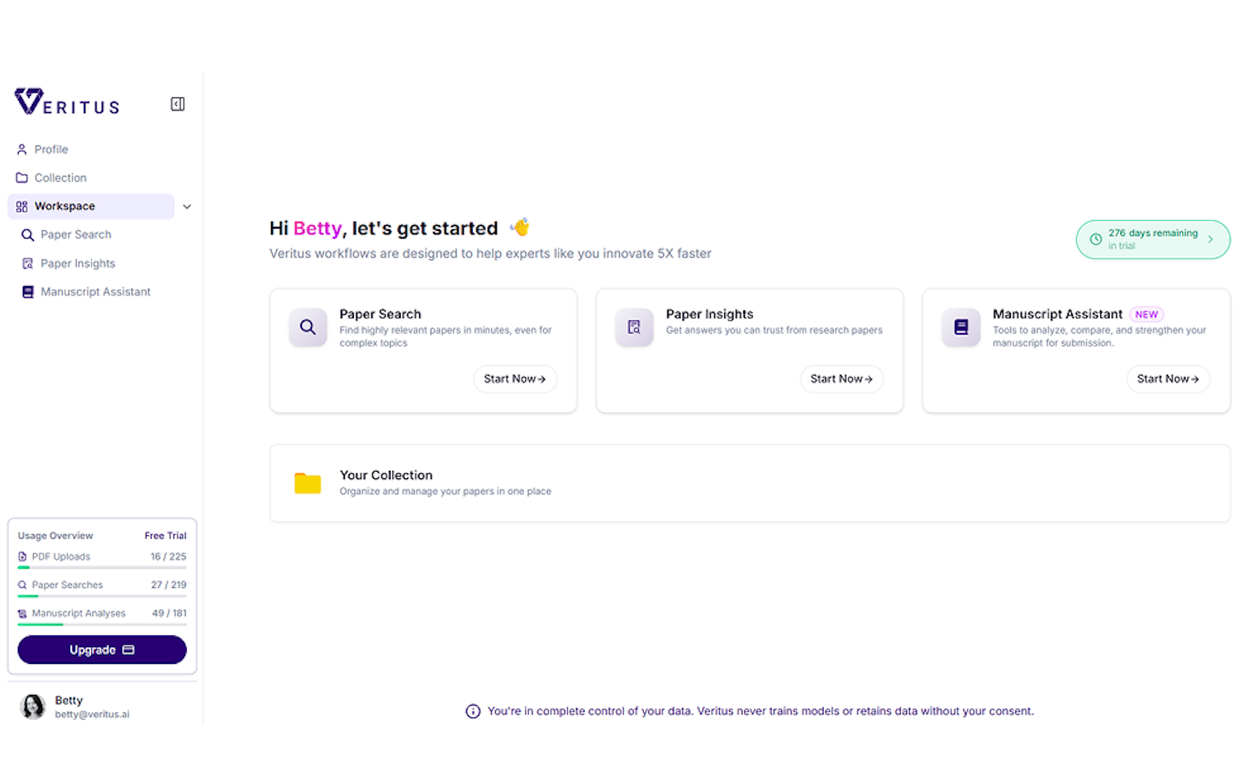Click the Paper Search magnifier card icon
This screenshot has width=1240, height=780.
coord(308,327)
